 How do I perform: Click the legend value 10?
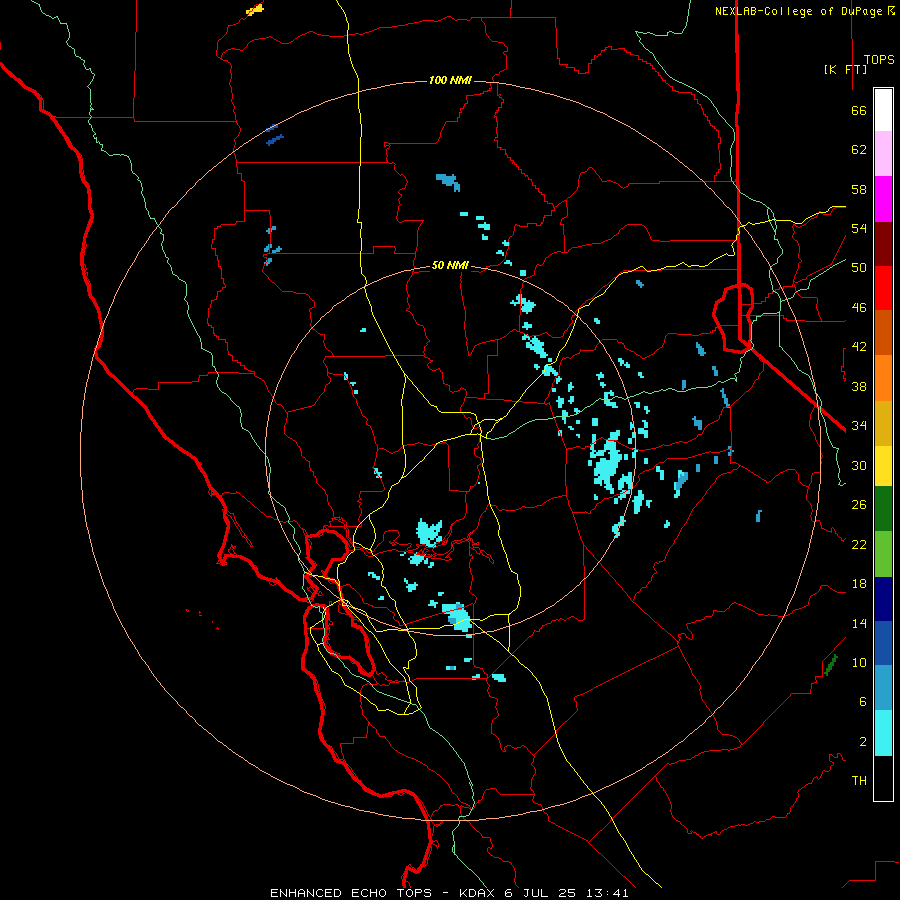(x=859, y=662)
